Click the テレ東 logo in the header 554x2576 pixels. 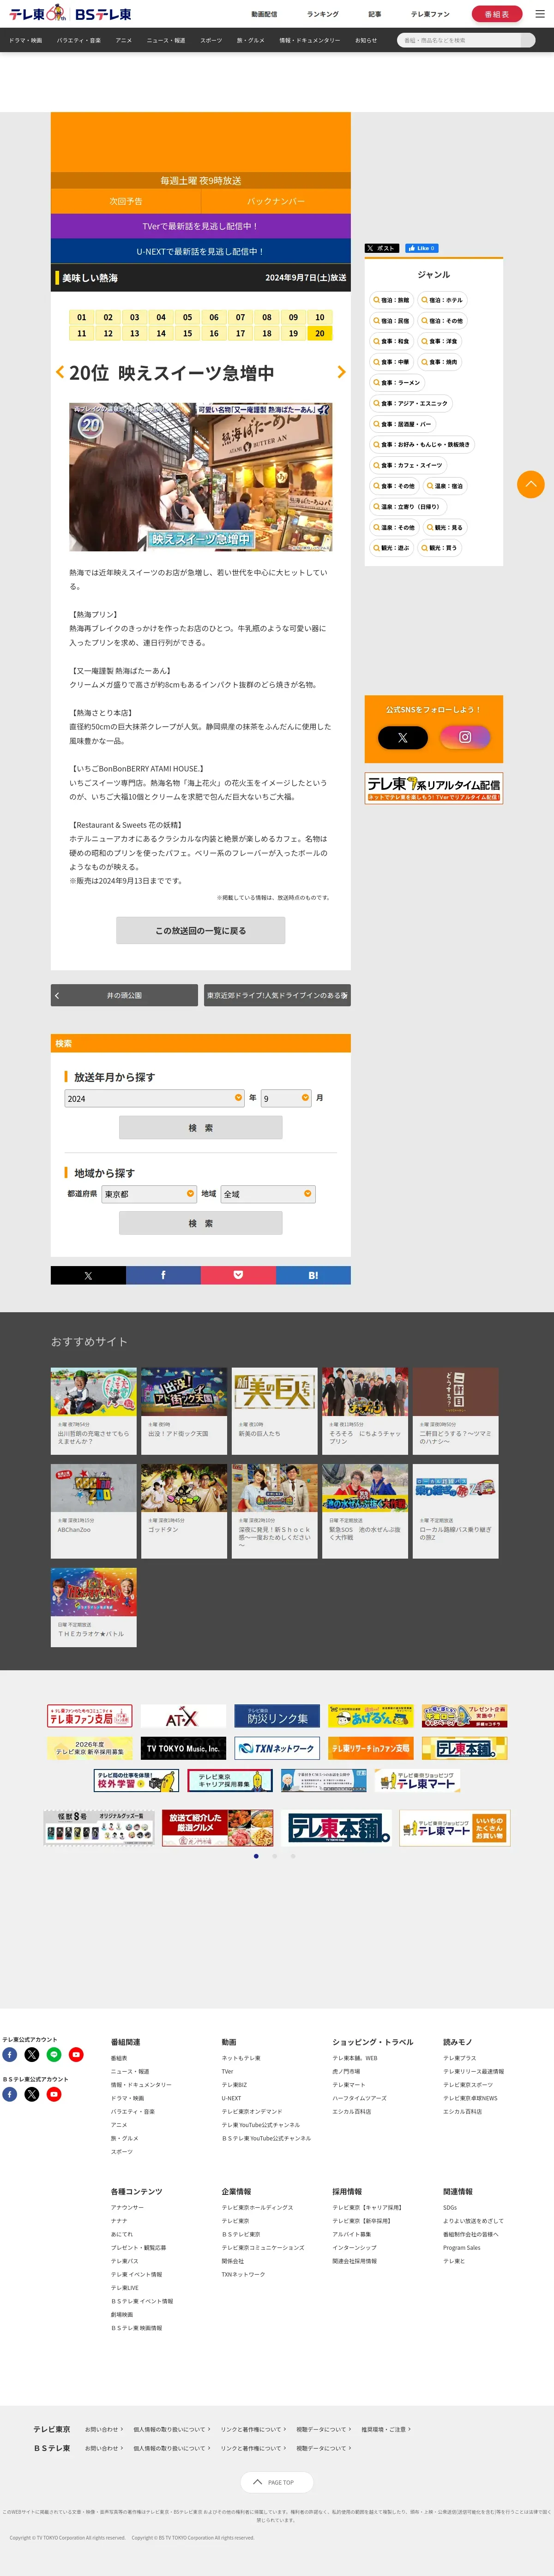click(x=37, y=13)
